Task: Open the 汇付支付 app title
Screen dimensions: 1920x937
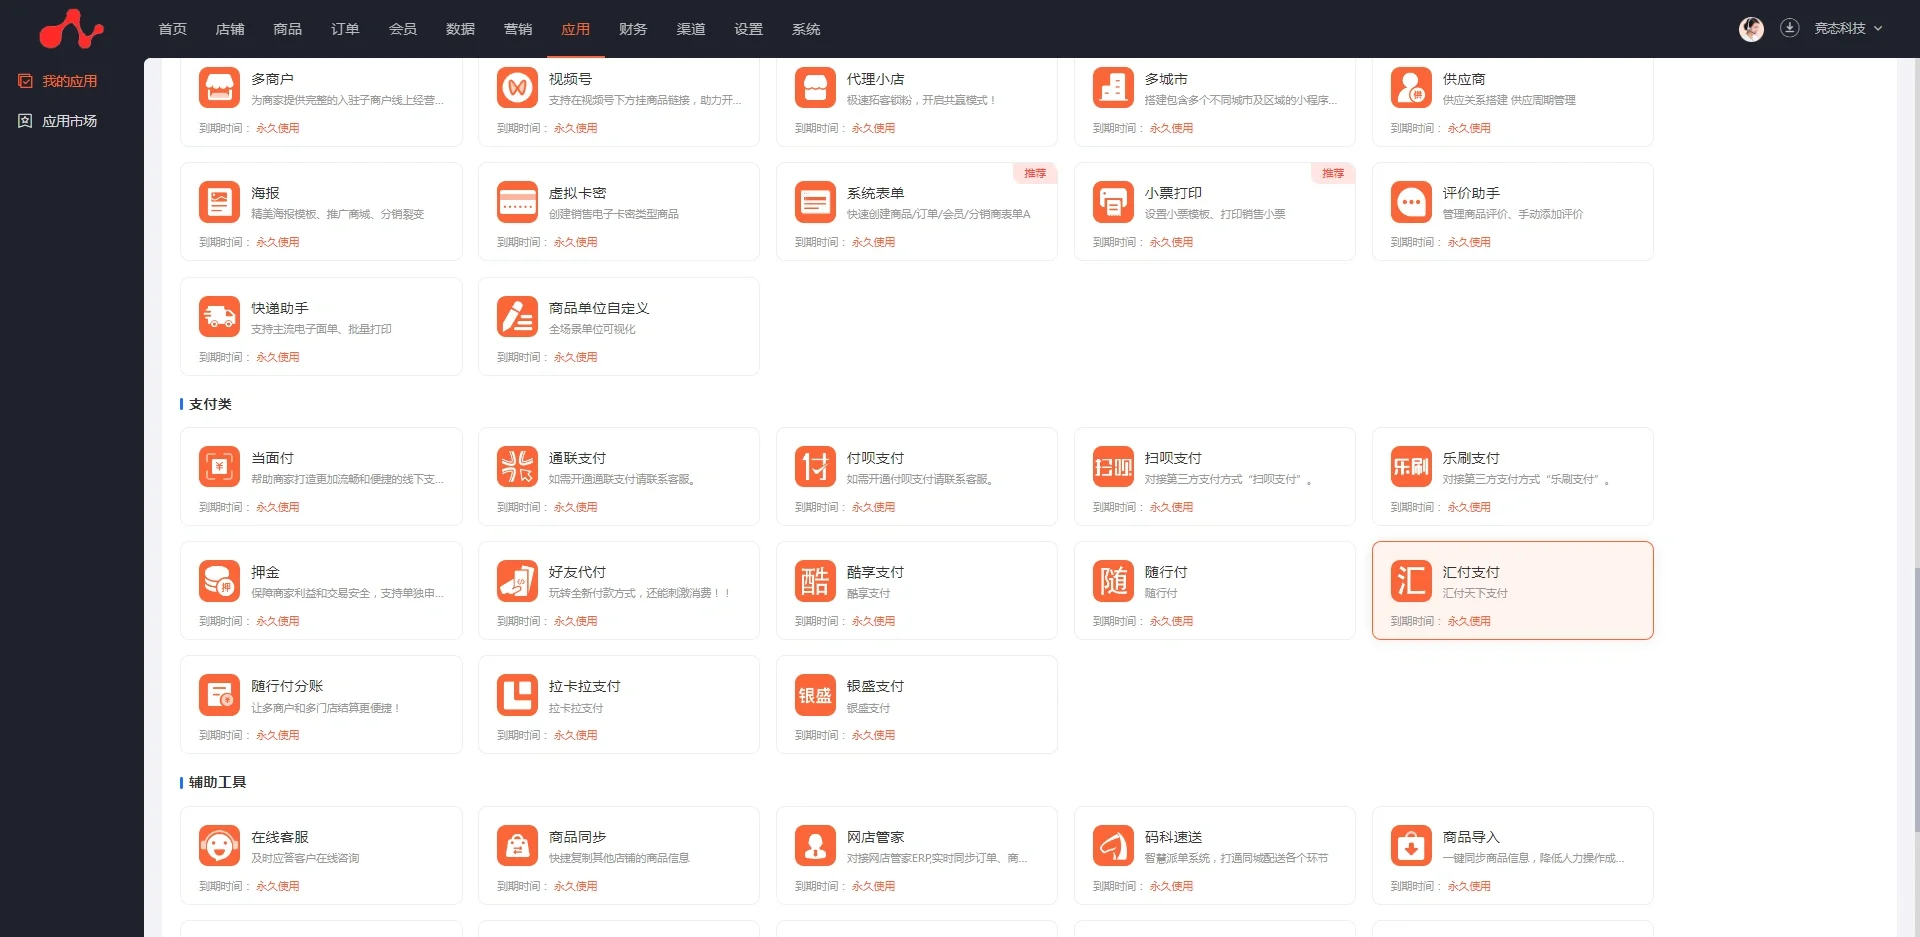Action: click(x=1471, y=572)
